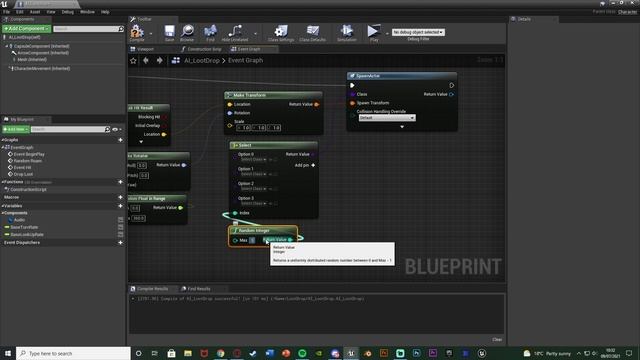
Task: Add new event dispatcher with plus icon
Action: point(120,242)
